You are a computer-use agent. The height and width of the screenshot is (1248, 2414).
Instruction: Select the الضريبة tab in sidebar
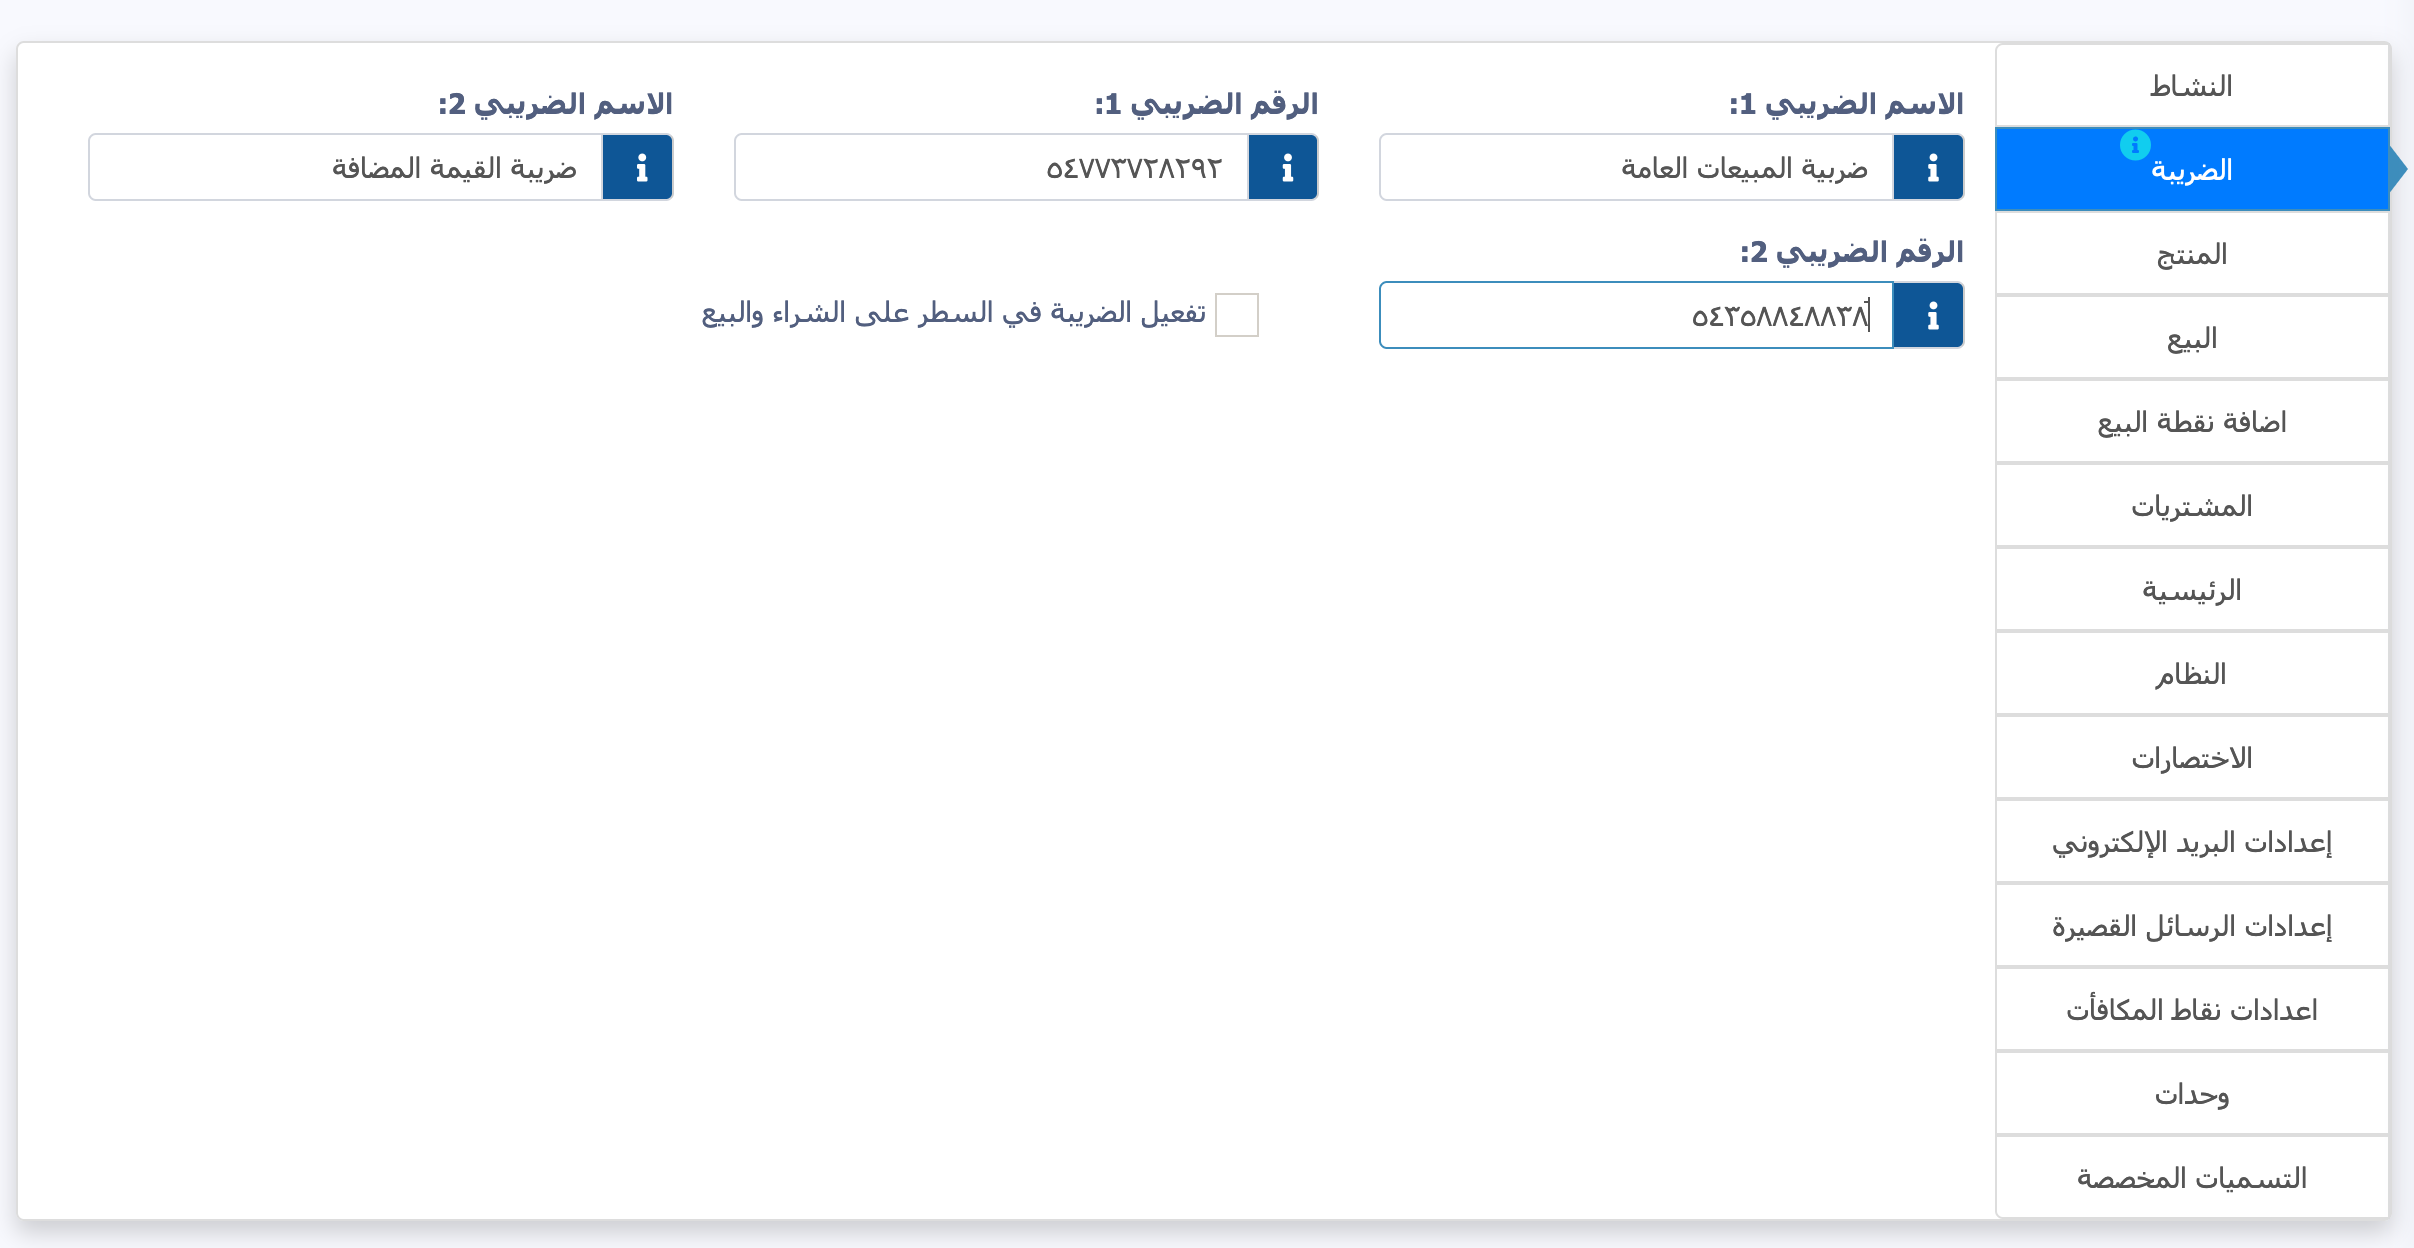tap(2192, 169)
